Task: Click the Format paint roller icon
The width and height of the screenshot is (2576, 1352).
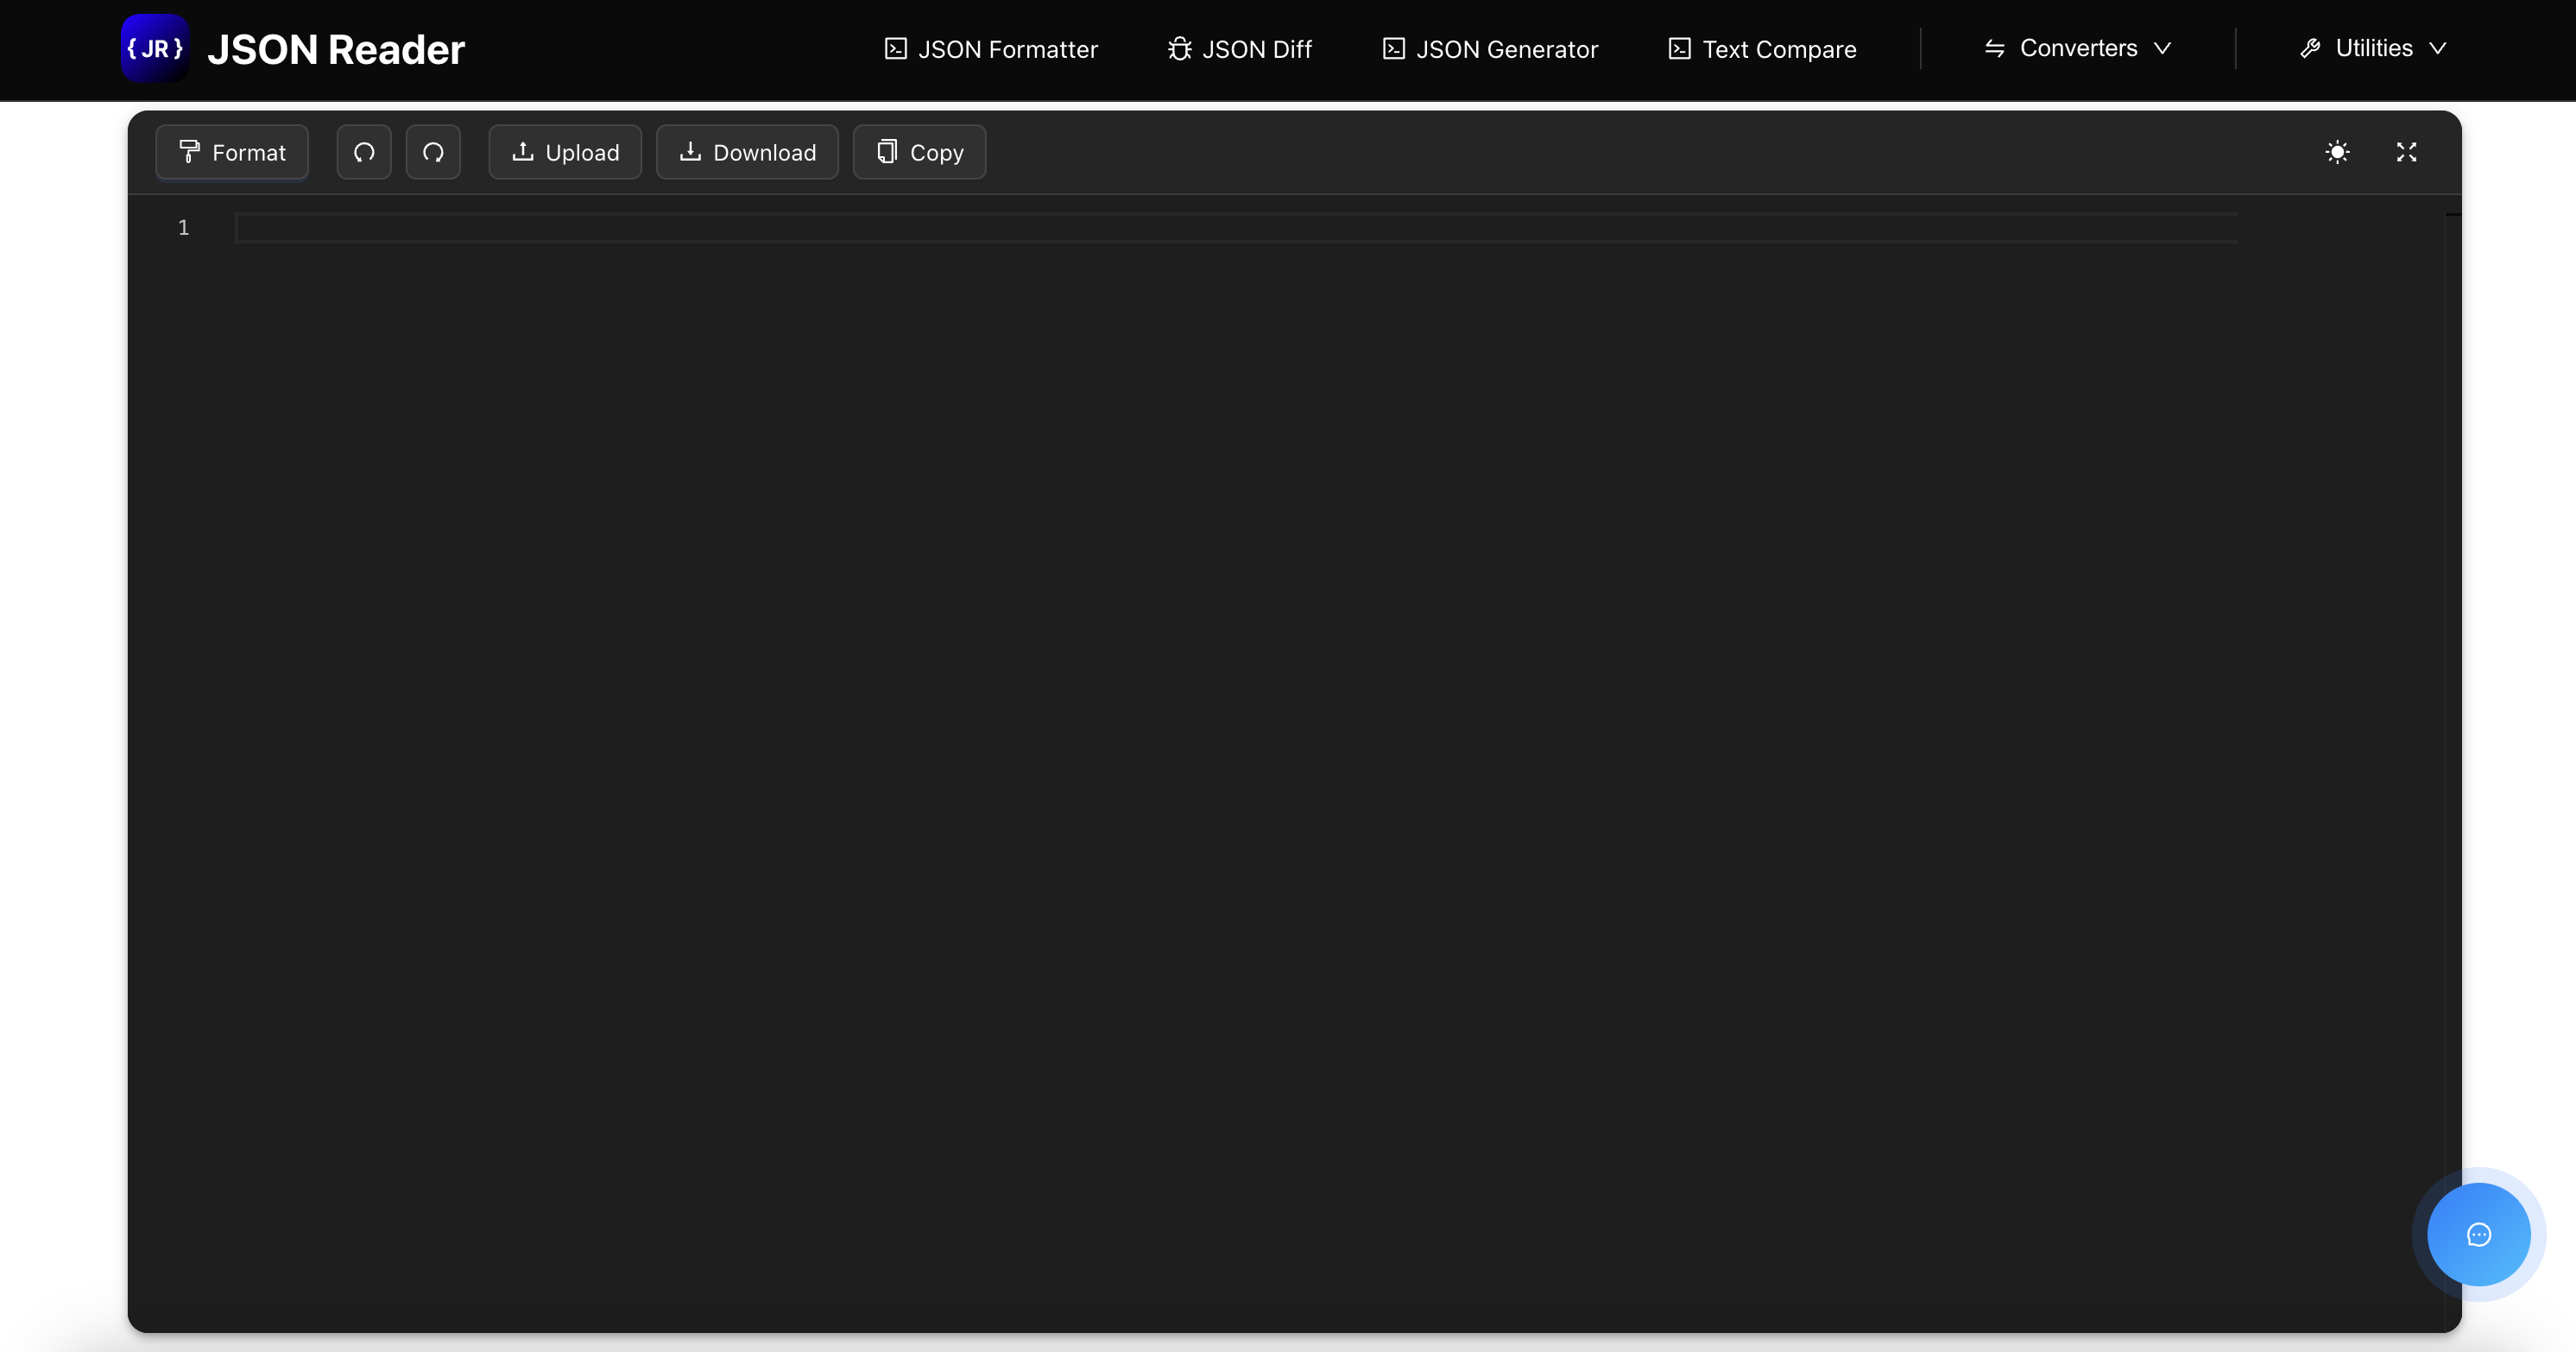Action: (x=189, y=152)
